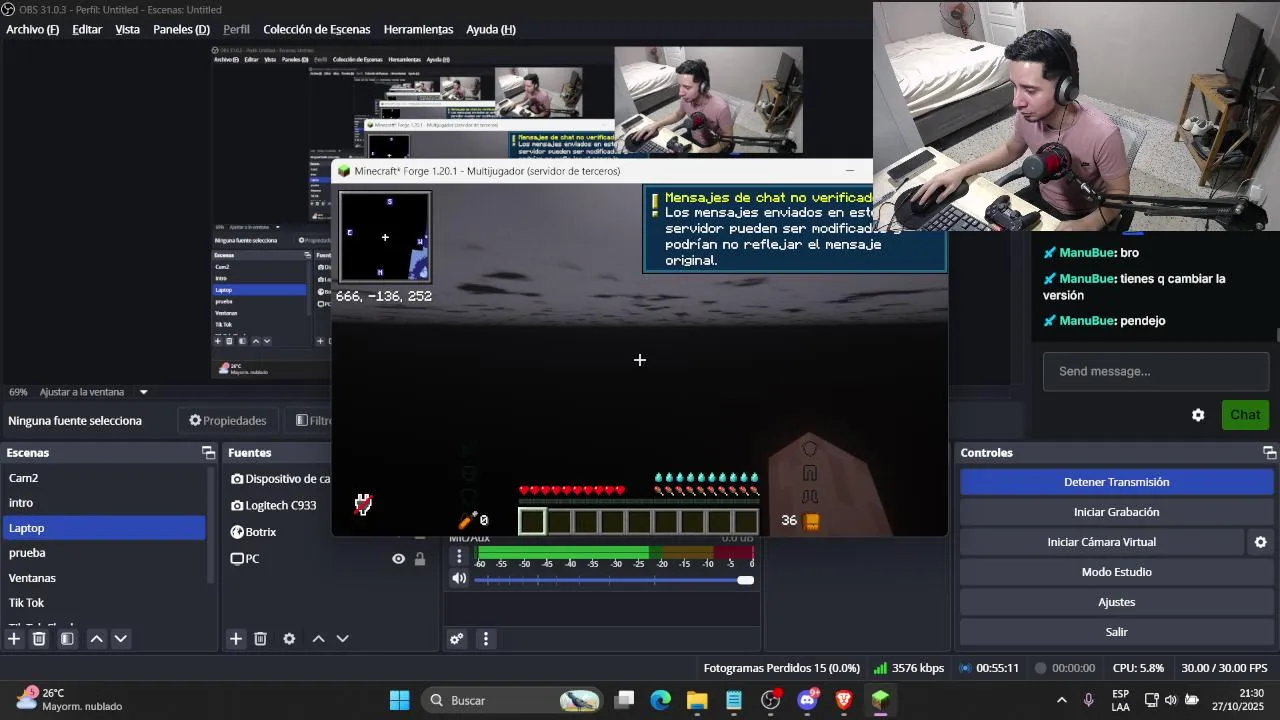Open Minecraft from taskbar
This screenshot has height=720, width=1280.
coord(881,700)
